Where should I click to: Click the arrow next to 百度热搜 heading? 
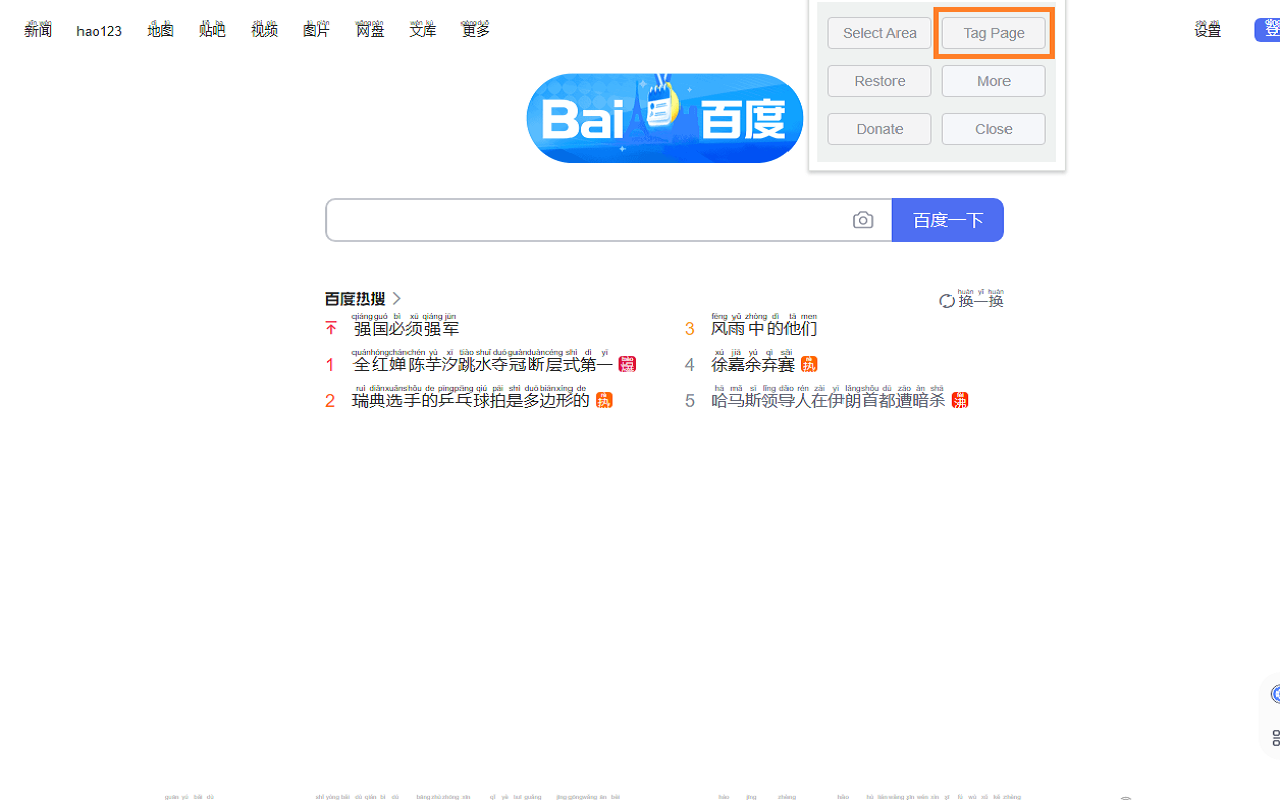396,298
